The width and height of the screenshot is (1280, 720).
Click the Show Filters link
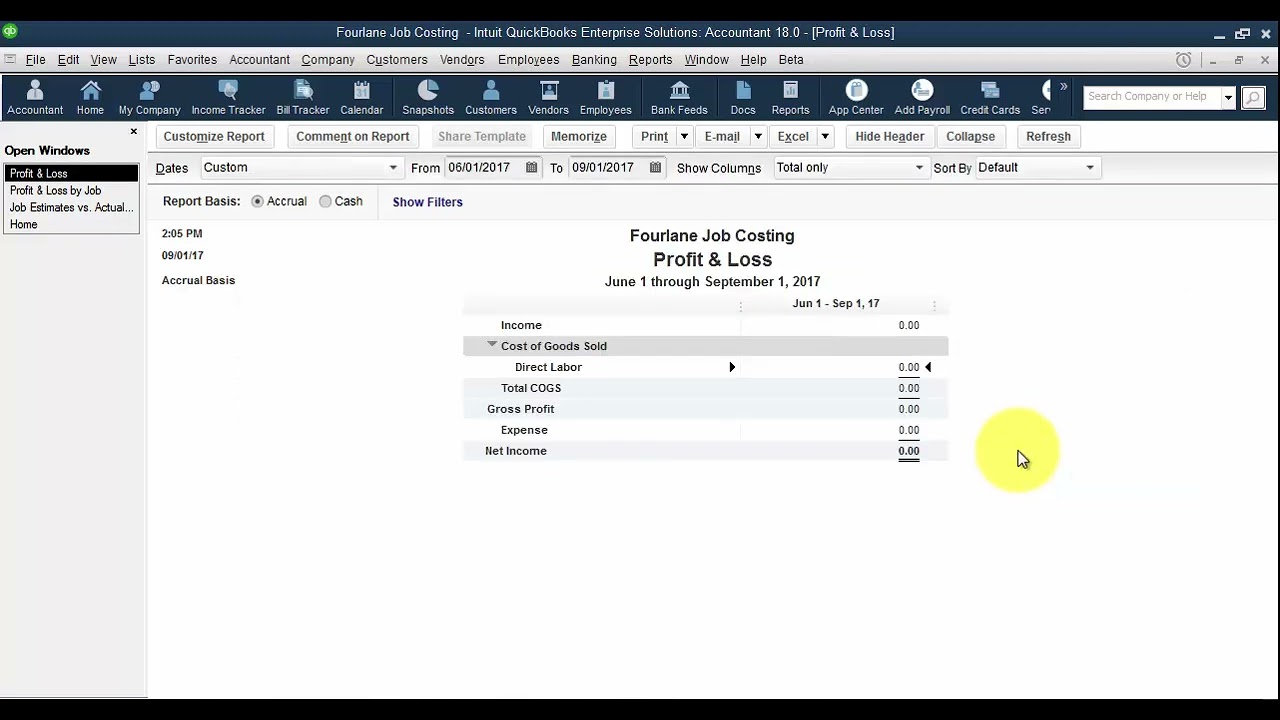[x=428, y=202]
